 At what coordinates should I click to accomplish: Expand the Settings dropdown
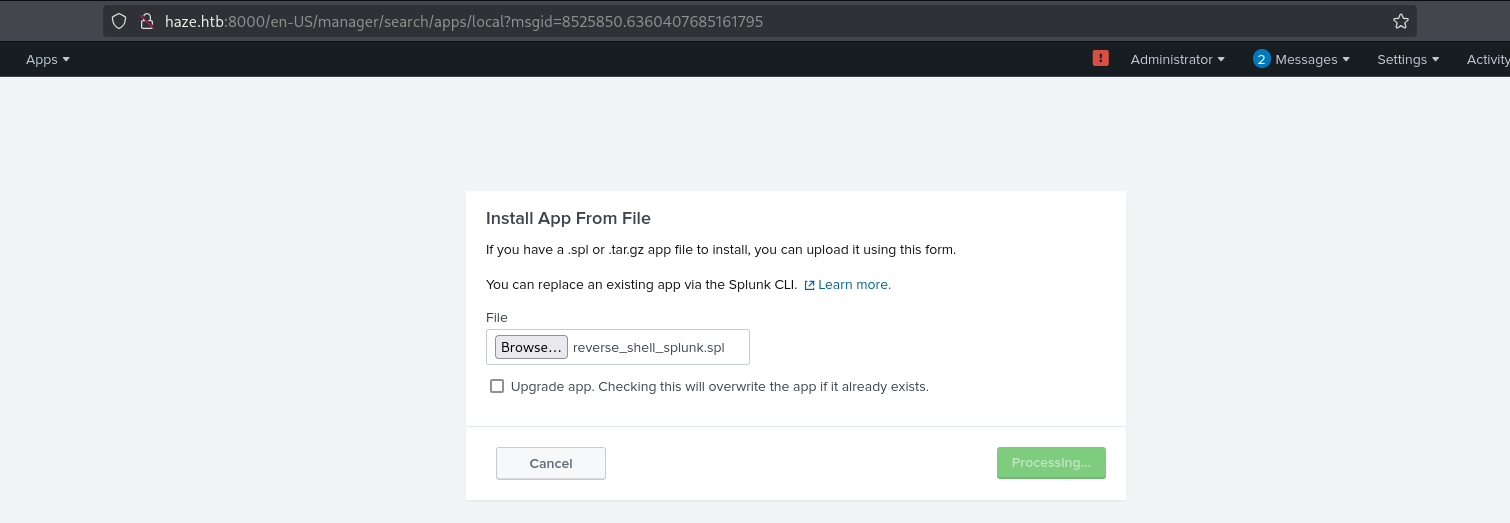(x=1407, y=59)
